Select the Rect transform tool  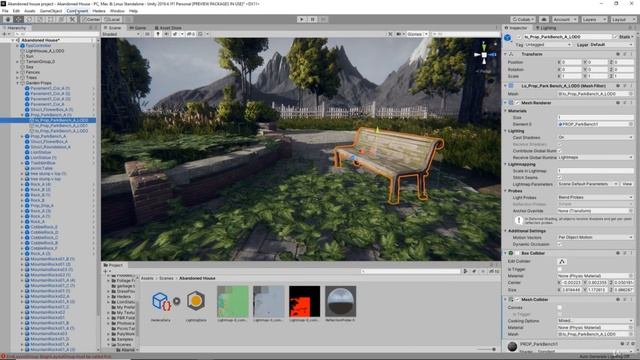point(51,19)
